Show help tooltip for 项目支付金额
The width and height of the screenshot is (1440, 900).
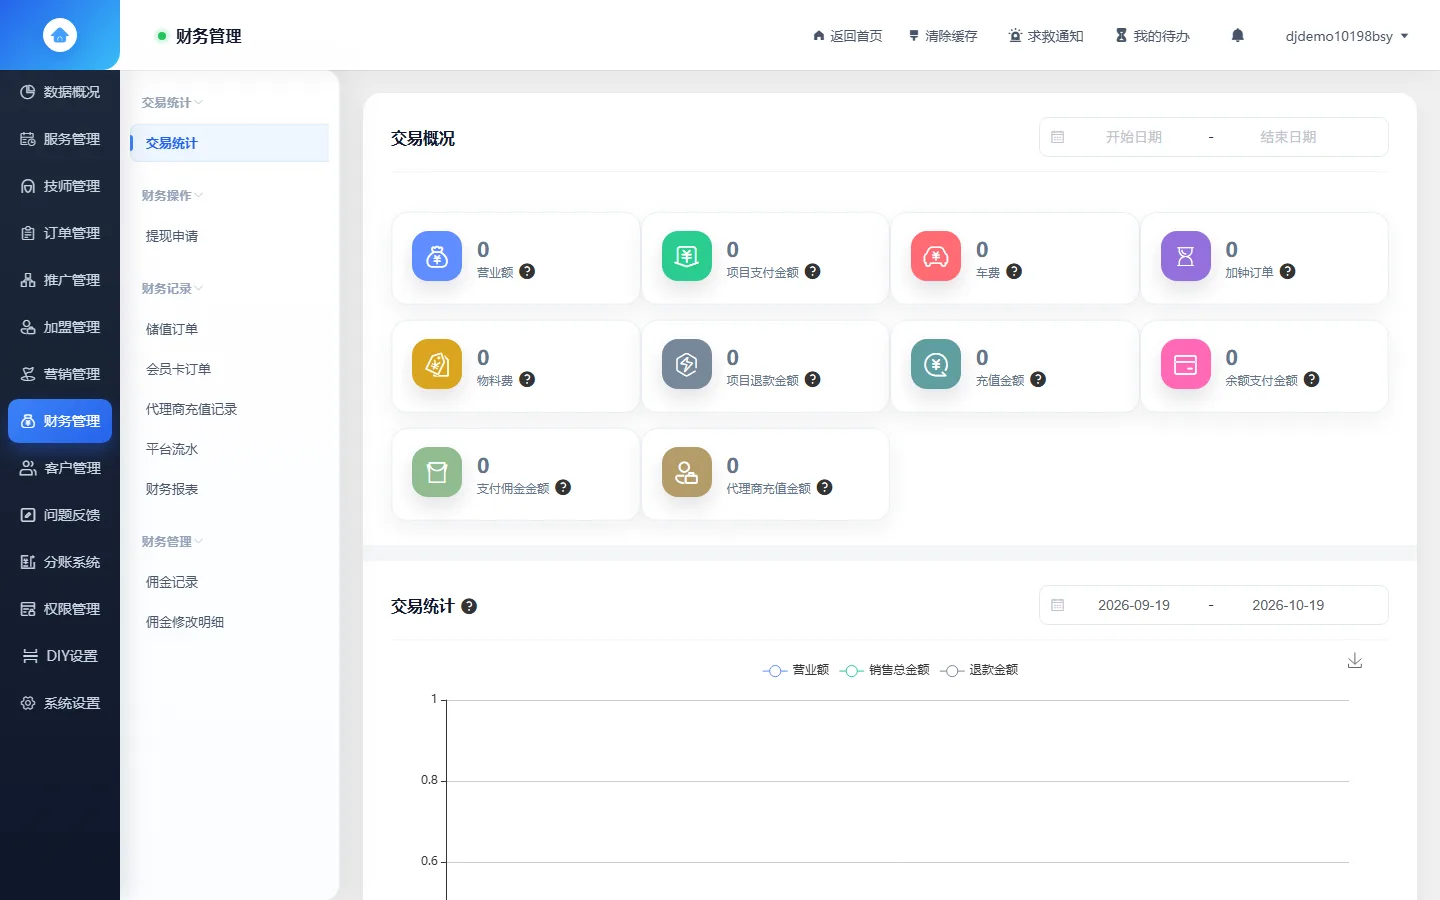813,271
